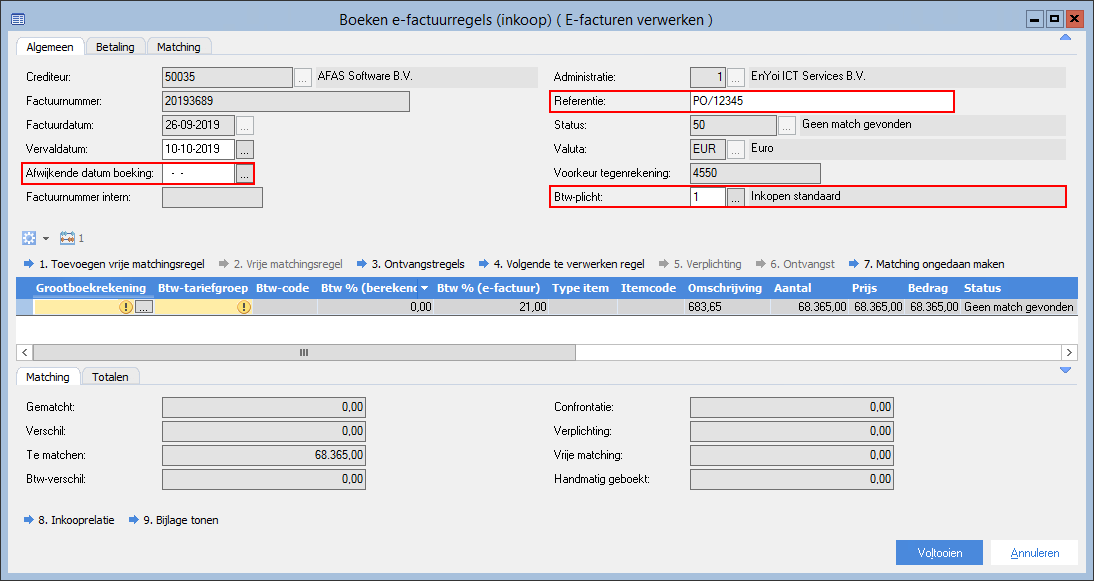Click the Te matchen value 68.365,00
Image resolution: width=1094 pixels, height=581 pixels.
point(264,455)
